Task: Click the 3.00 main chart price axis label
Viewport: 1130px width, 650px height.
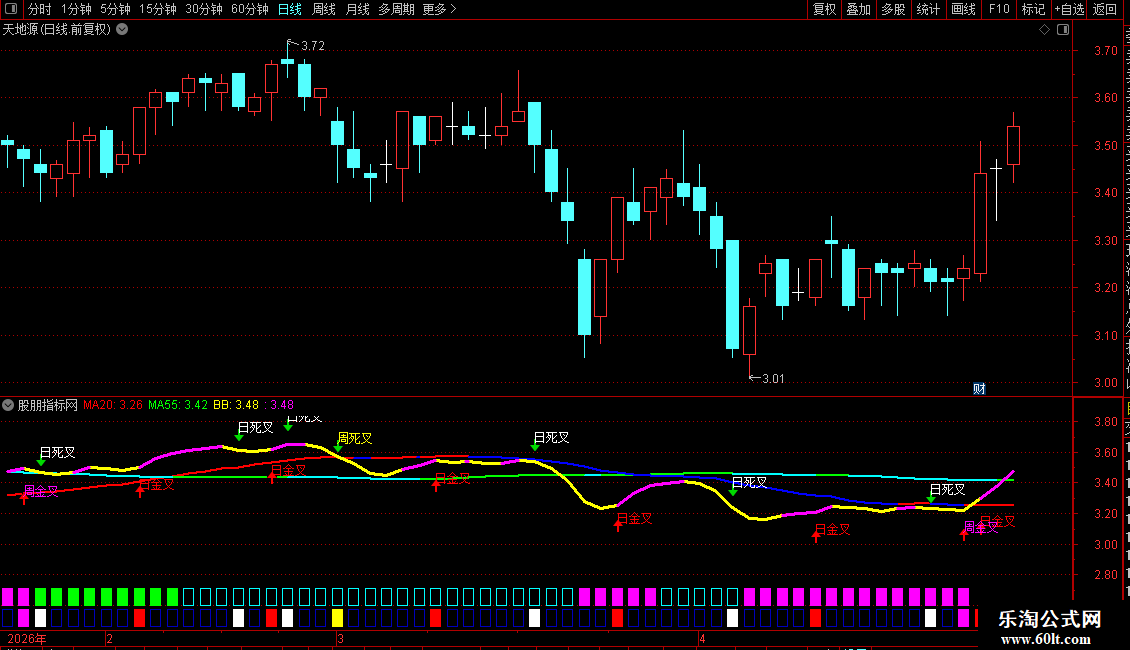Action: tap(1105, 383)
